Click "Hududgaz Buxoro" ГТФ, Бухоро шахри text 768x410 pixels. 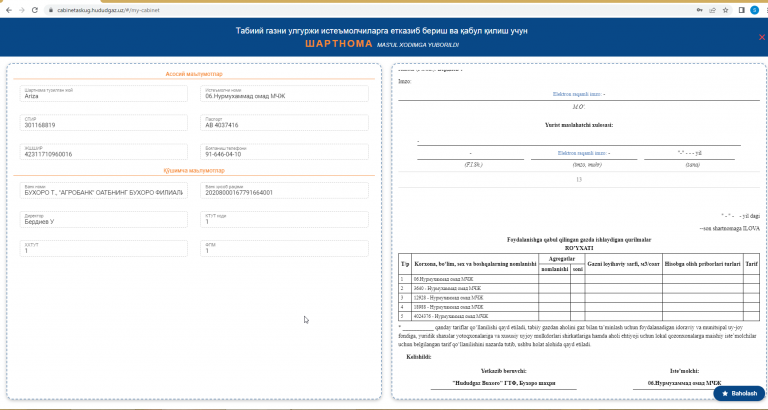click(504, 383)
